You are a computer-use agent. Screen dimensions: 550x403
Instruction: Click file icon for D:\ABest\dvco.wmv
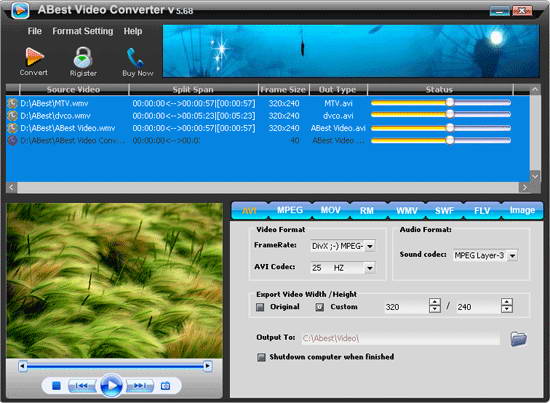click(13, 116)
